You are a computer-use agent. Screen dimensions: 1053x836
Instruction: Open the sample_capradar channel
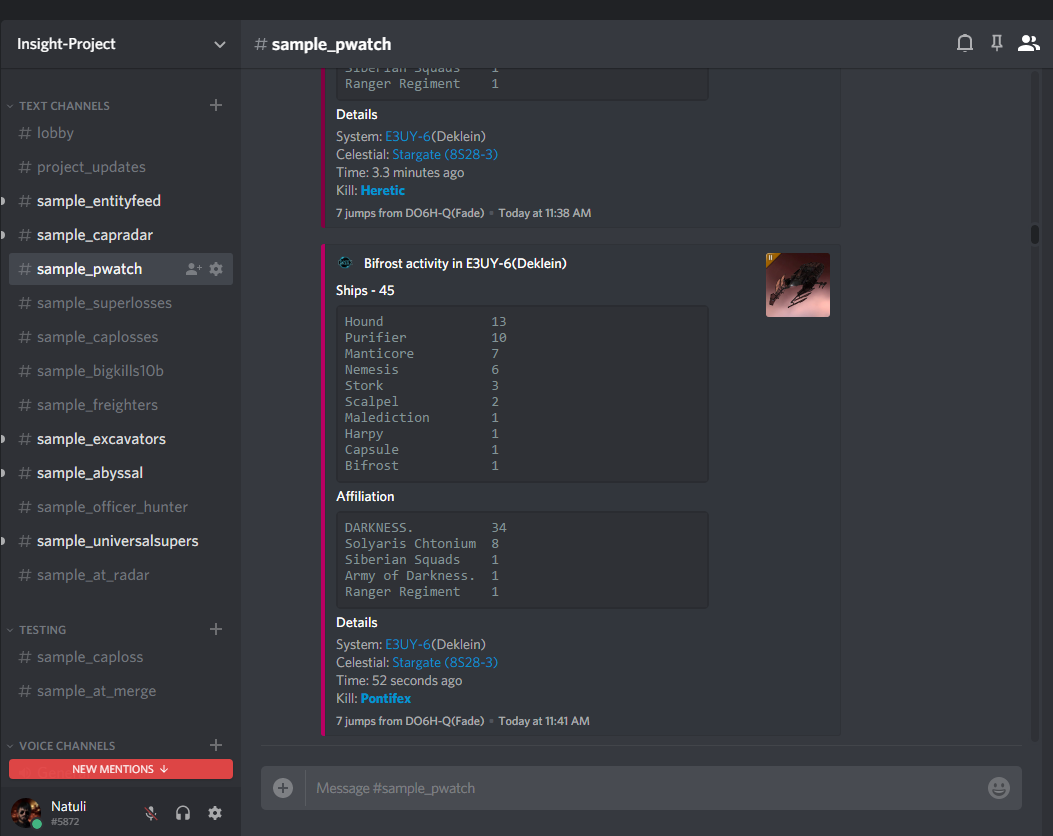(121, 235)
